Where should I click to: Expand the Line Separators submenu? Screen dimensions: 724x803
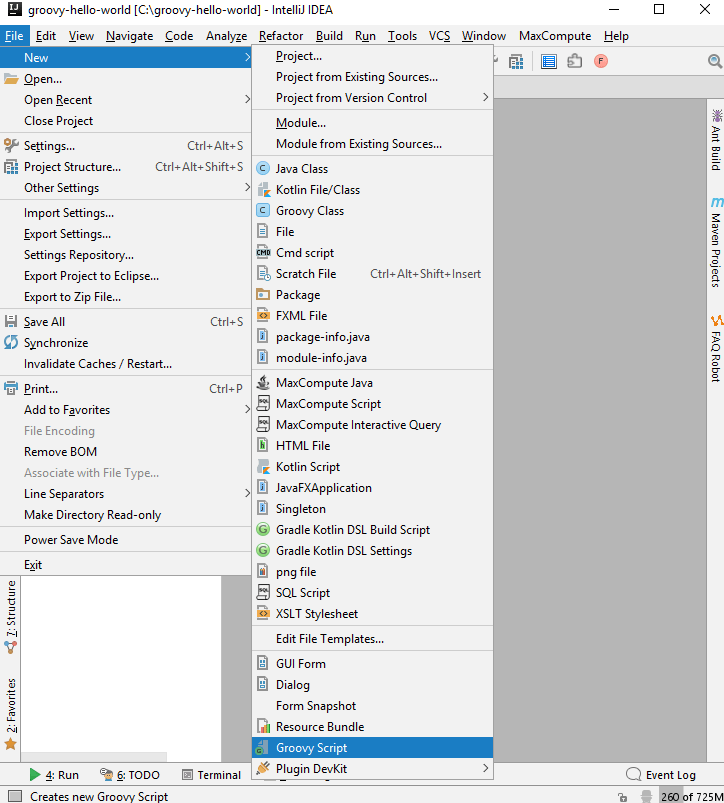[x=125, y=494]
